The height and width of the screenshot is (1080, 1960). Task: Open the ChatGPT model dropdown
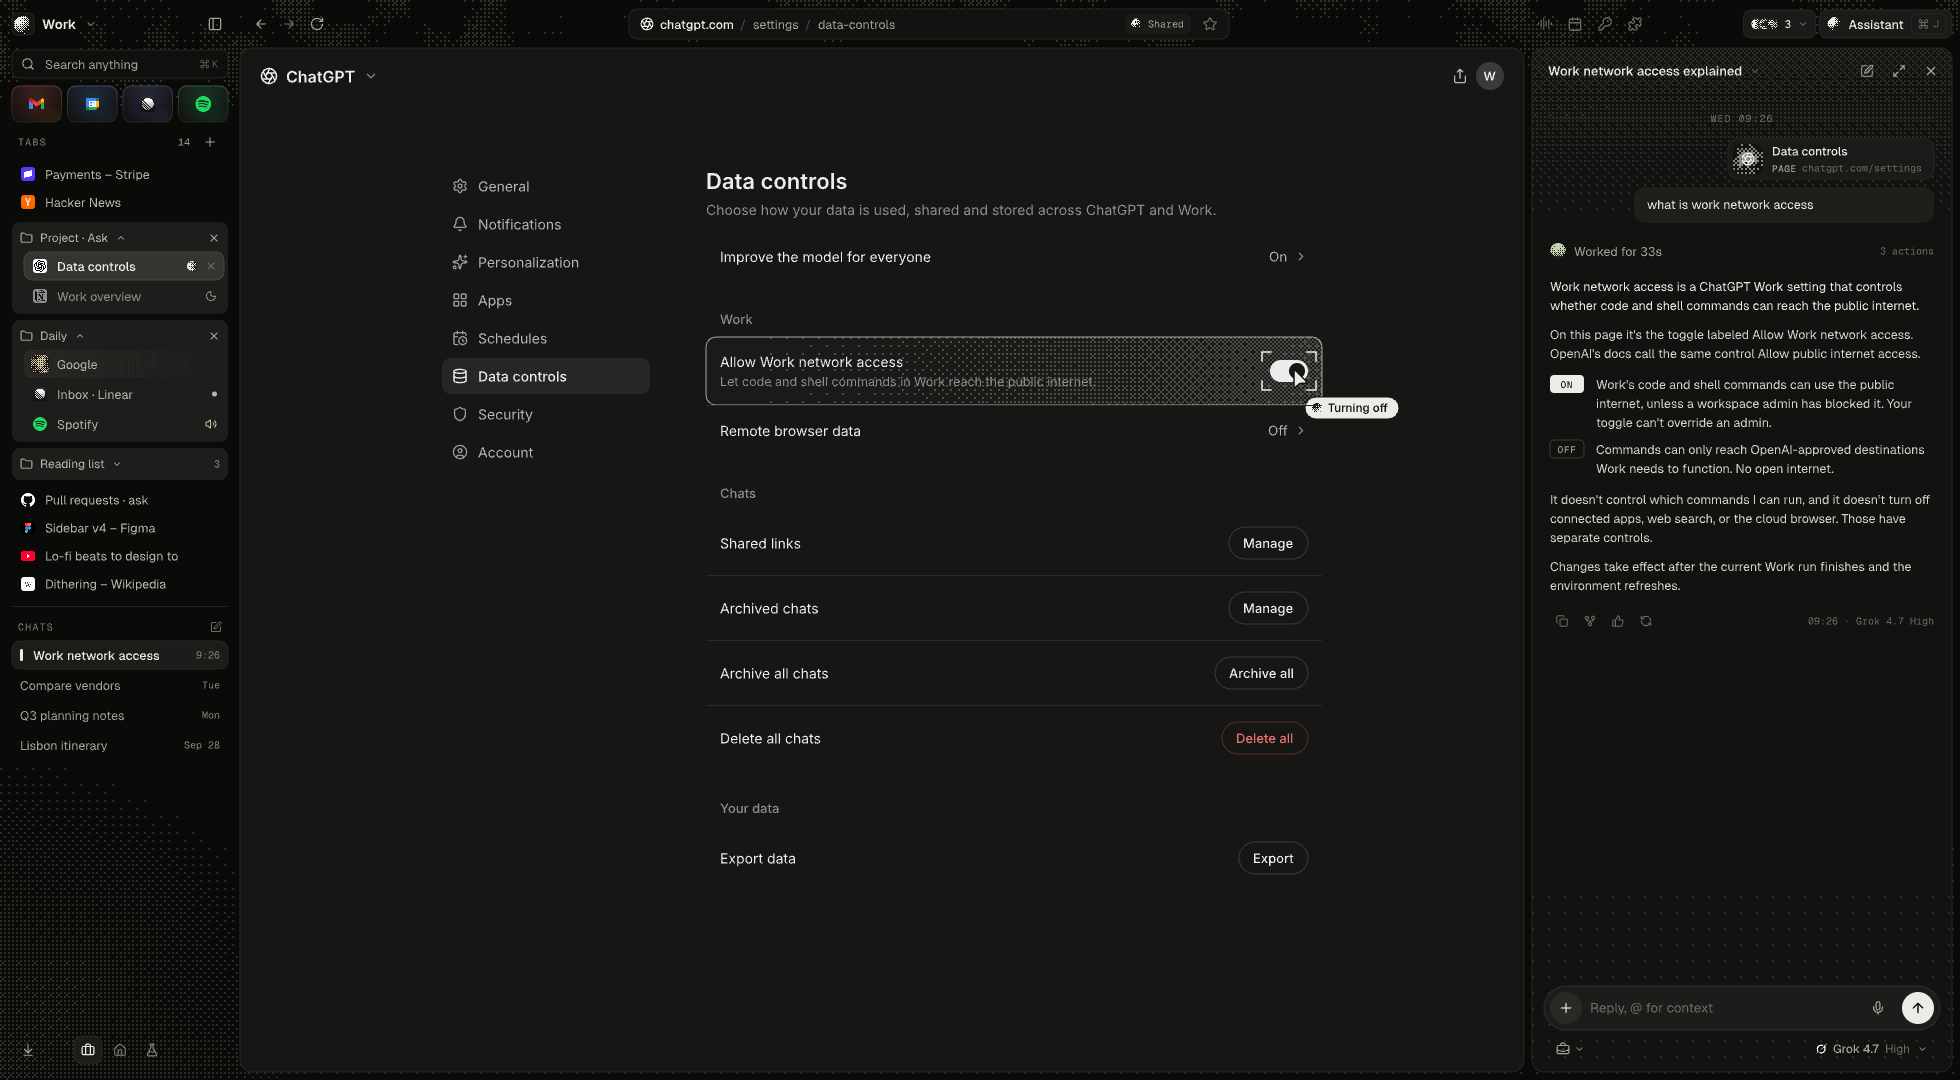319,76
